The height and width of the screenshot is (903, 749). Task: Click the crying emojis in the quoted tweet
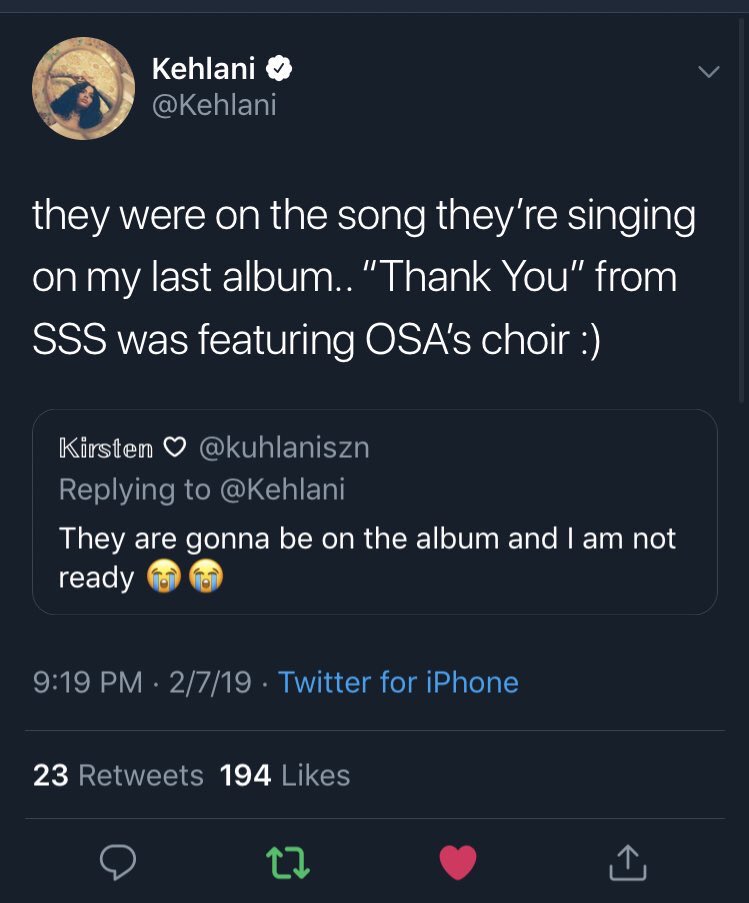(x=184, y=577)
